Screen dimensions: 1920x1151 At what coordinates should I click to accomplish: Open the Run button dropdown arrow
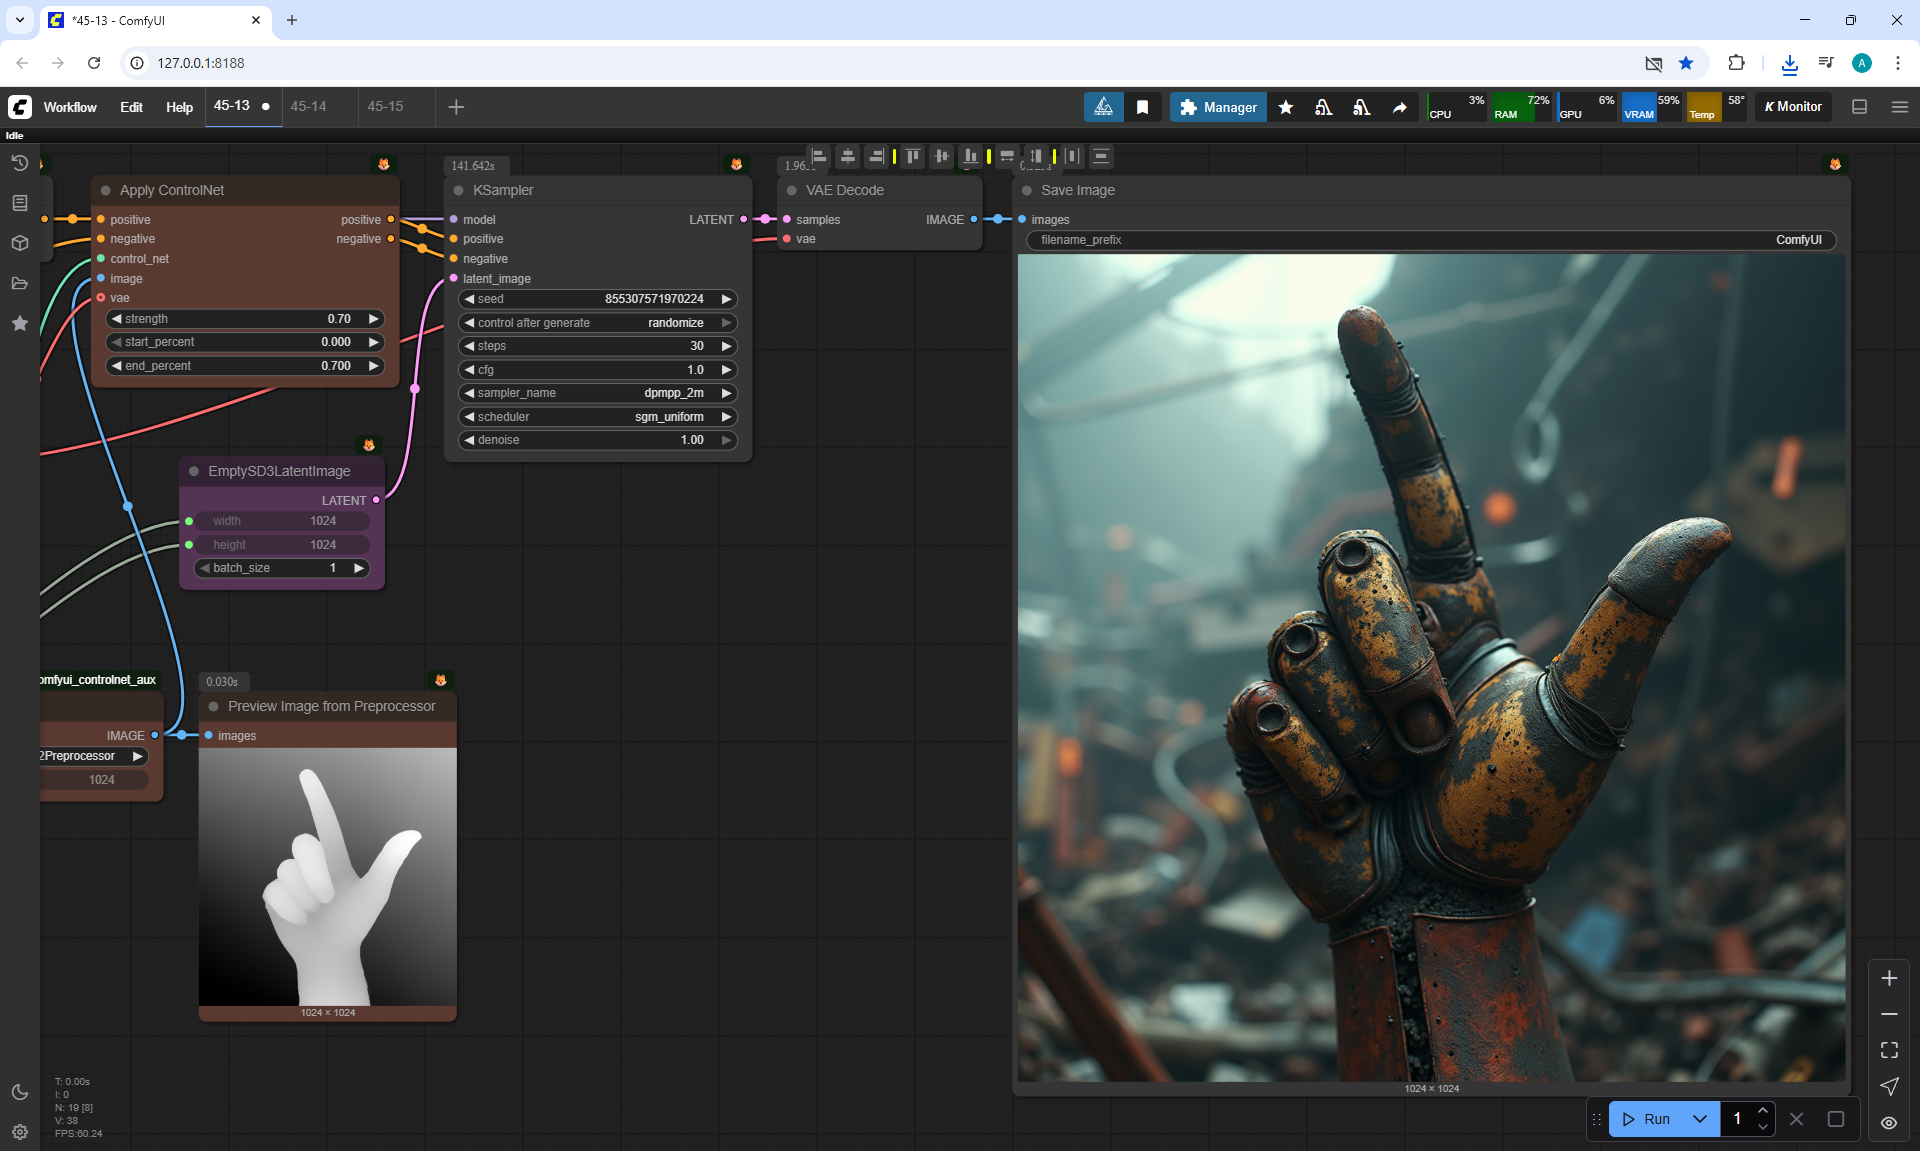pos(1699,1119)
